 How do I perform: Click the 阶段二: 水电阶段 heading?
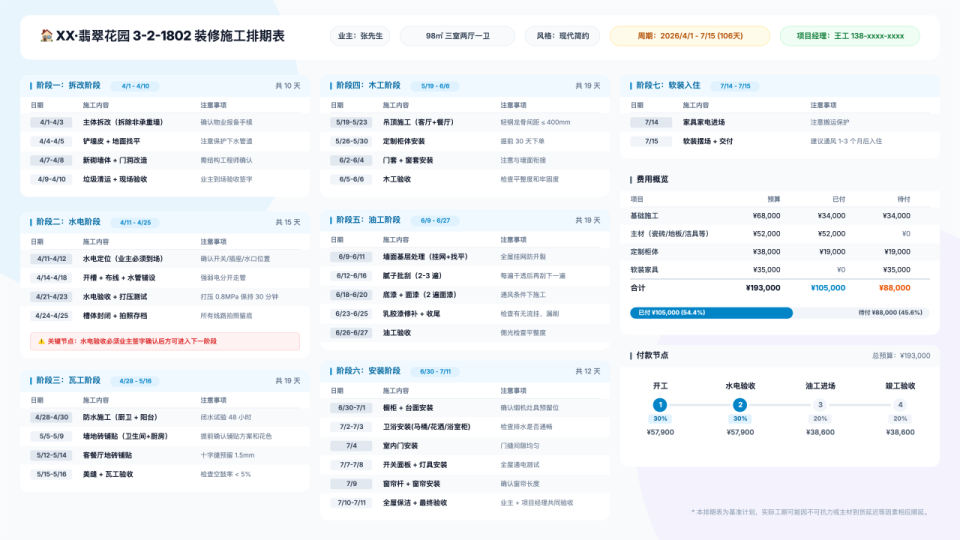pos(68,222)
